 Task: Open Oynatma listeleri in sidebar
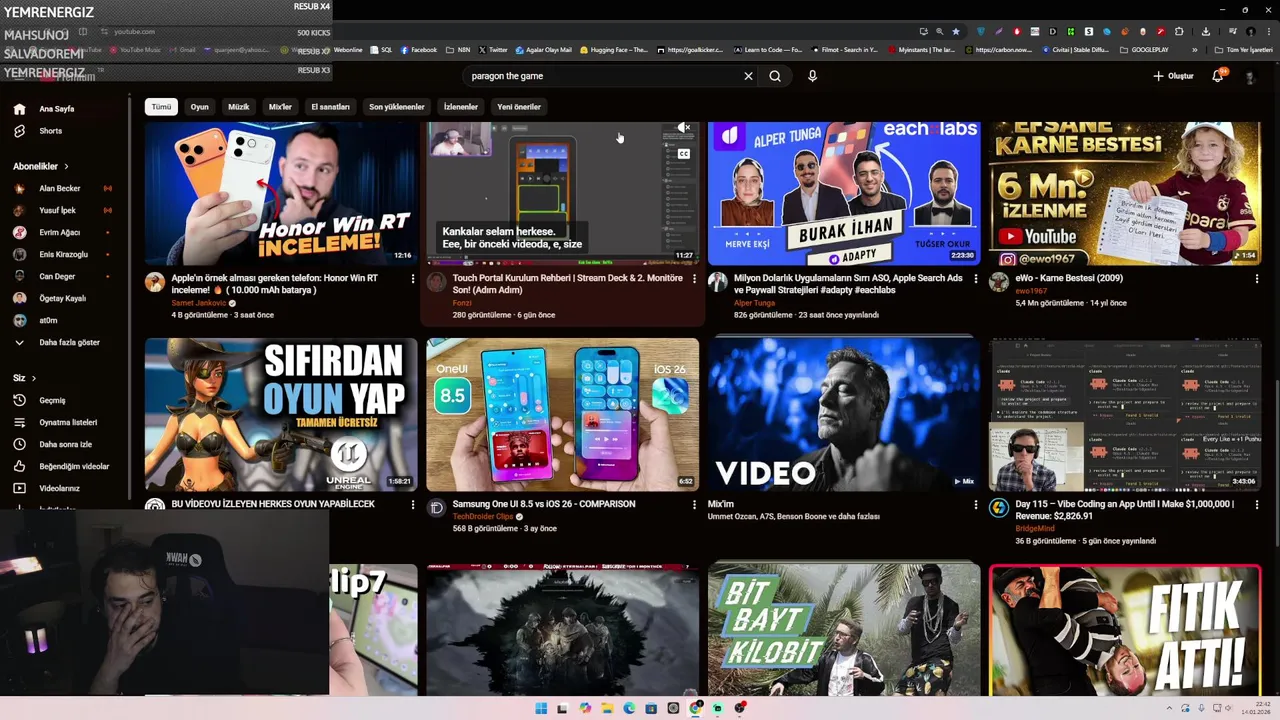coord(66,422)
